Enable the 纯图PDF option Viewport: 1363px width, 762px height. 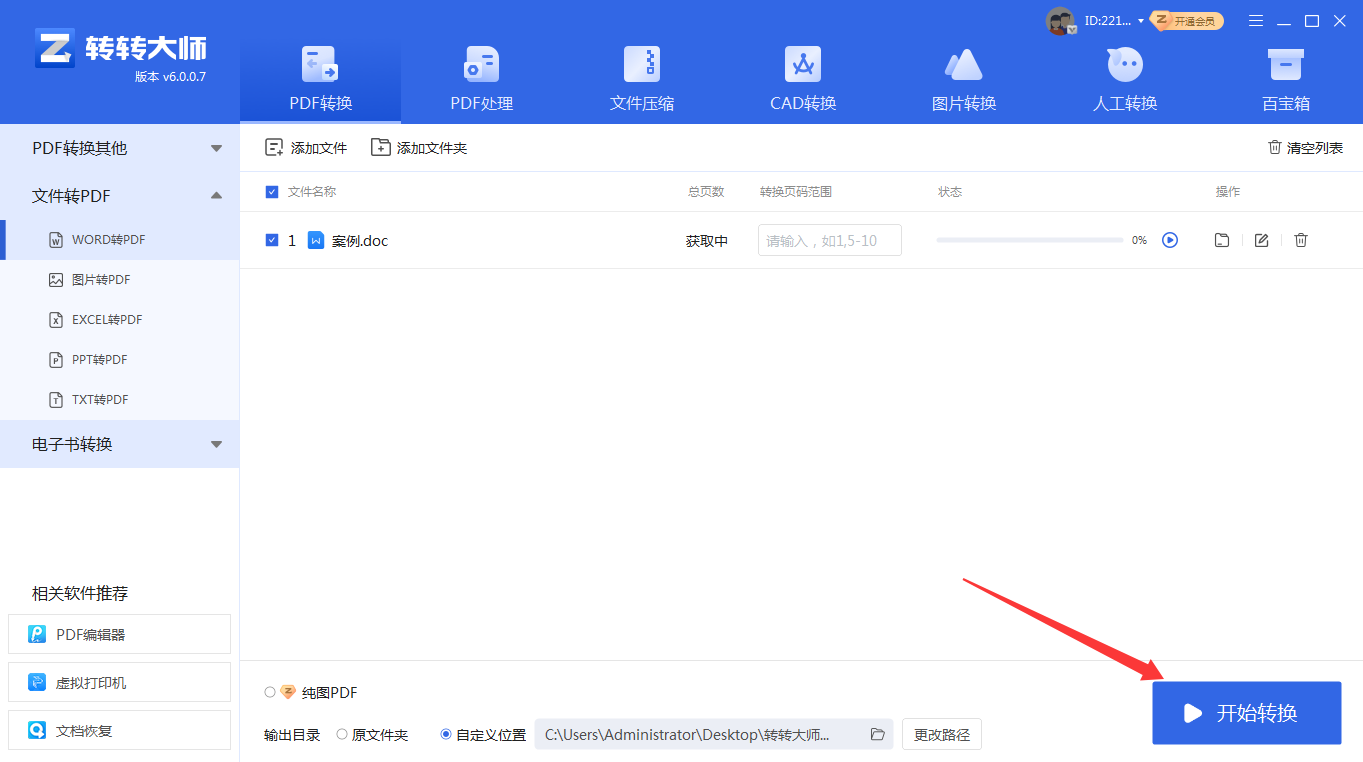pyautogui.click(x=270, y=692)
